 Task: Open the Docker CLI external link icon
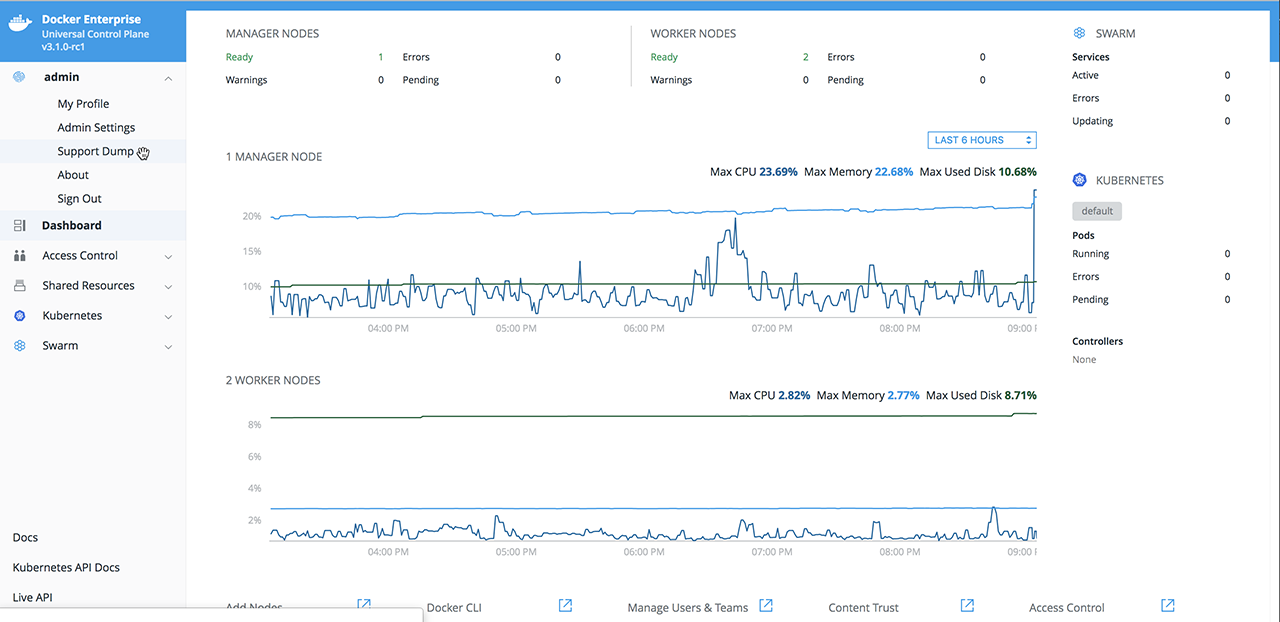[565, 606]
